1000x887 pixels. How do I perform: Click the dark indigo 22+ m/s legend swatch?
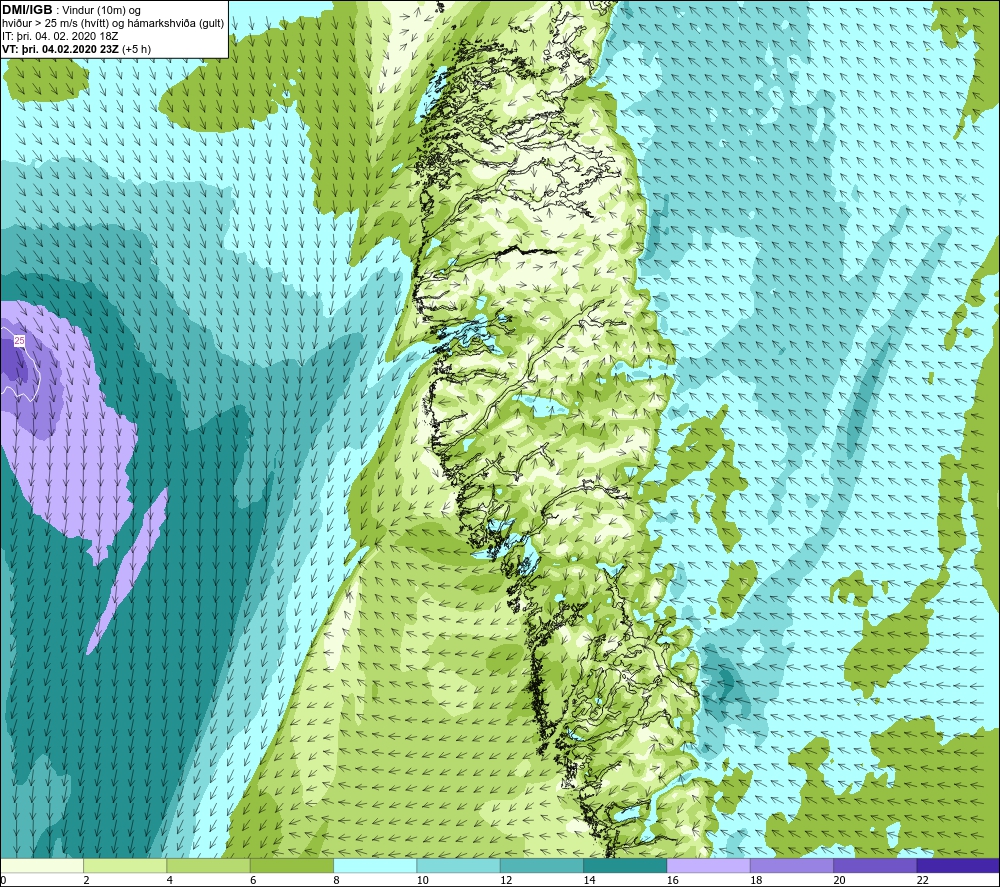pyautogui.click(x=959, y=865)
